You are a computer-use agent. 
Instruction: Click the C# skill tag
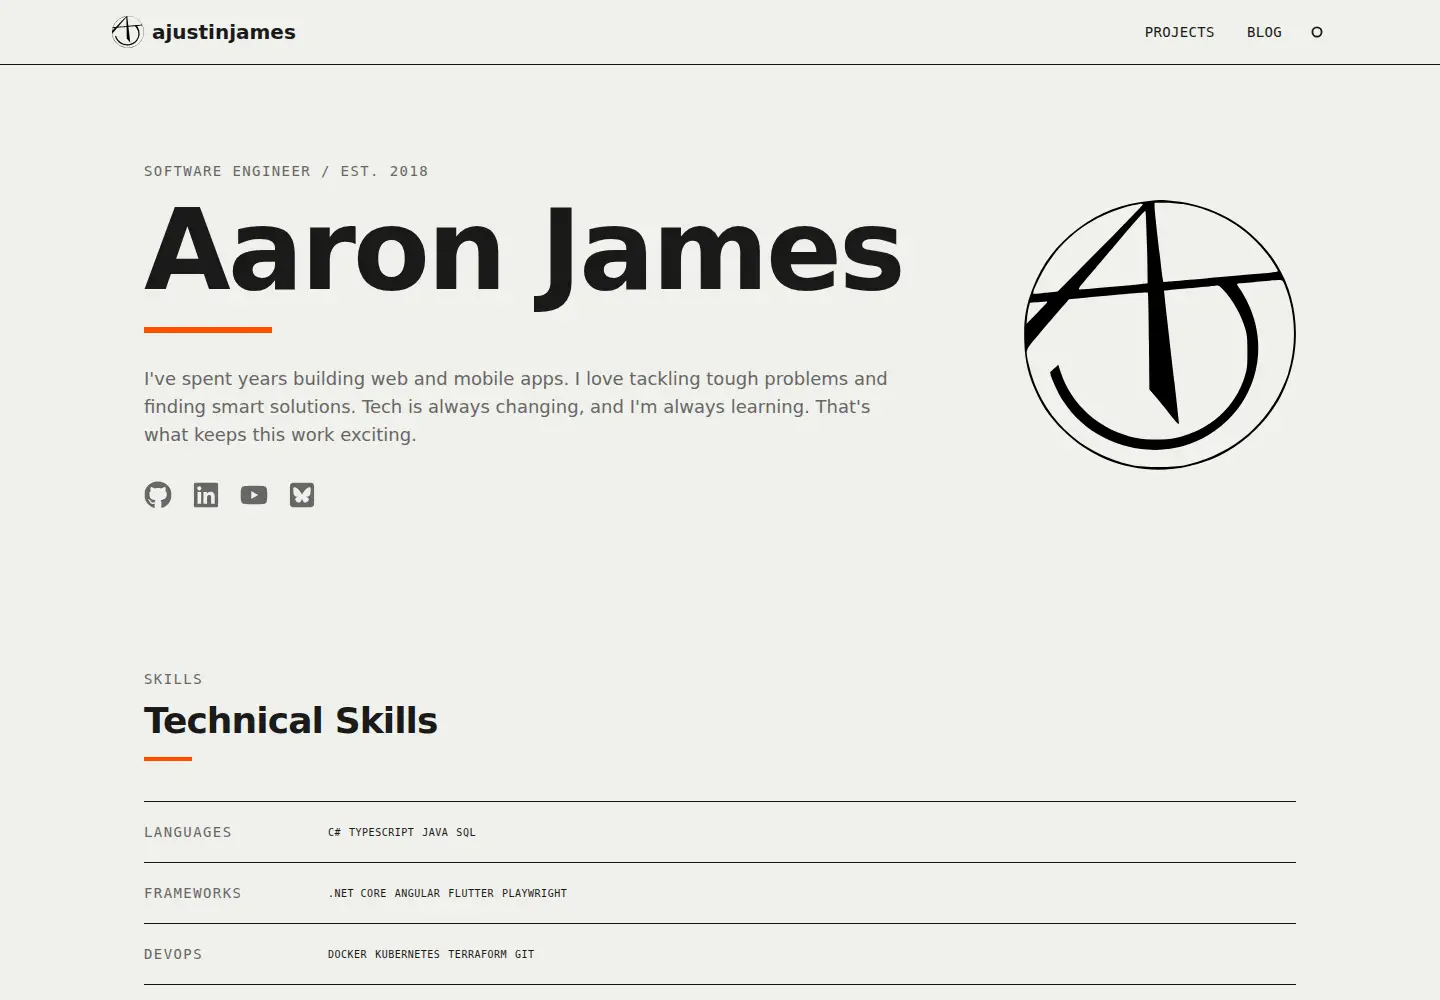coord(334,832)
